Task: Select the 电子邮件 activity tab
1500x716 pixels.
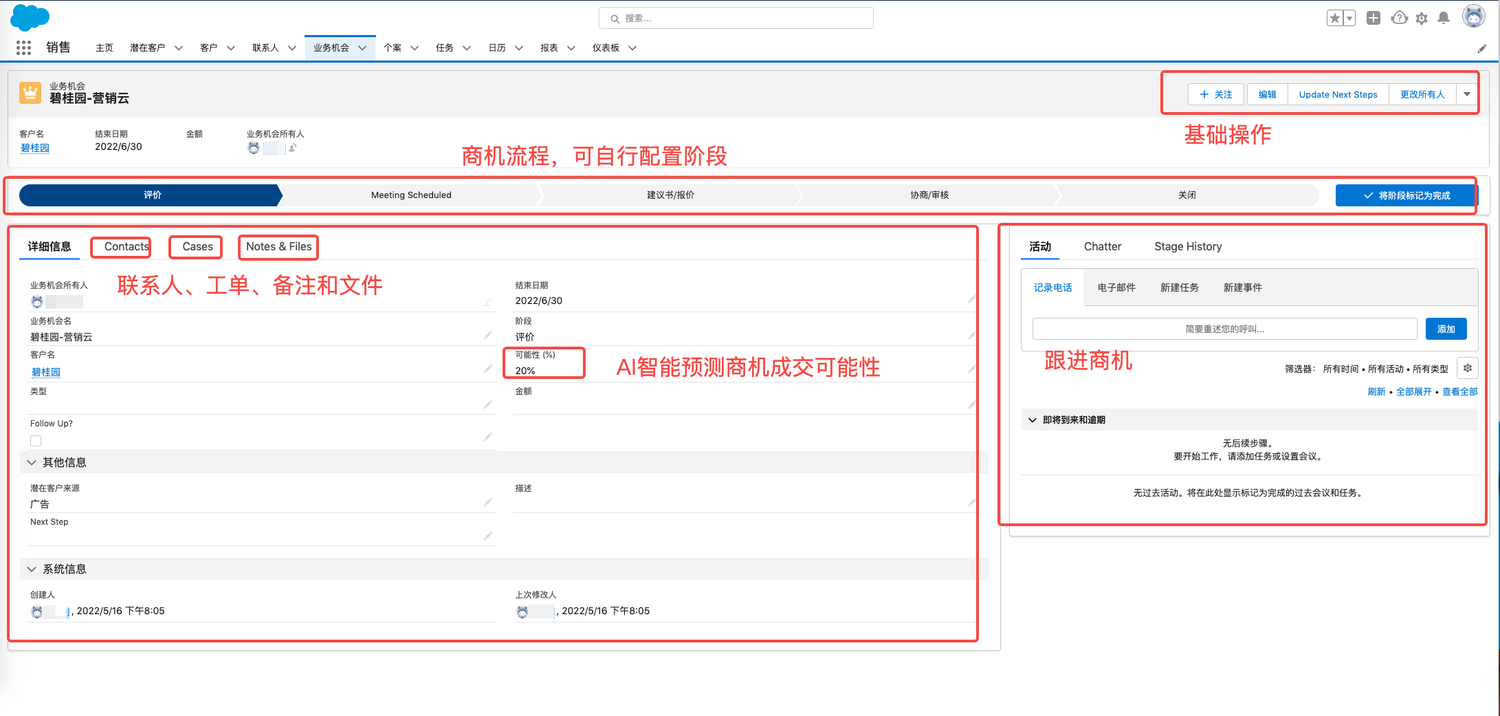Action: (1116, 288)
